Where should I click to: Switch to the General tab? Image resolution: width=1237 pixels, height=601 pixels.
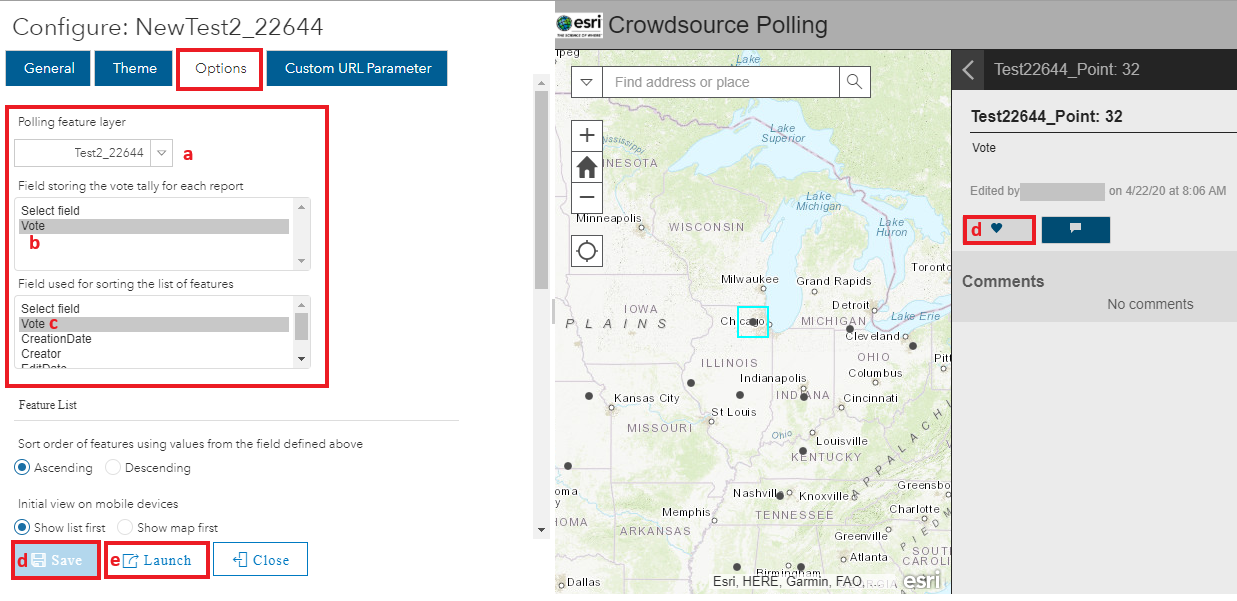point(49,69)
